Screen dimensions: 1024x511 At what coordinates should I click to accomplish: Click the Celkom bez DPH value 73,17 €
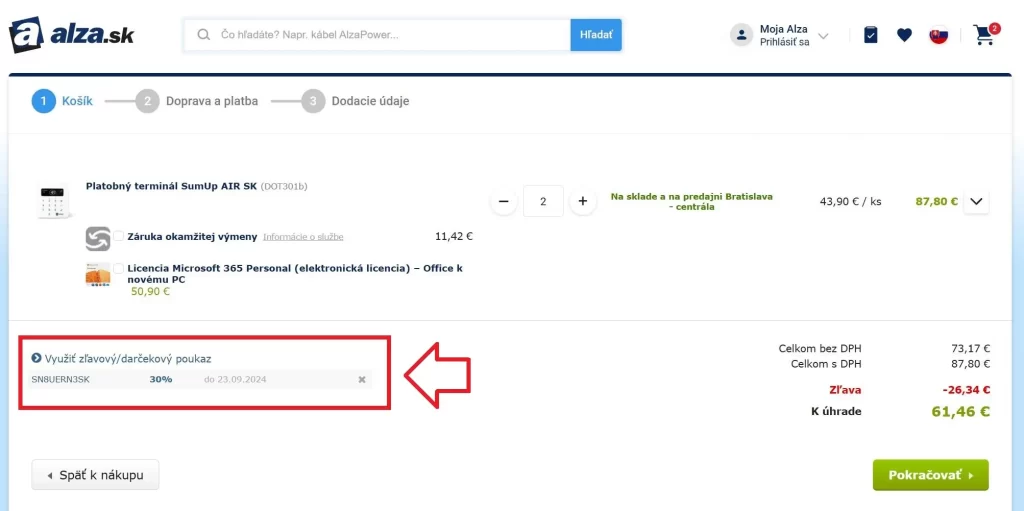click(971, 349)
